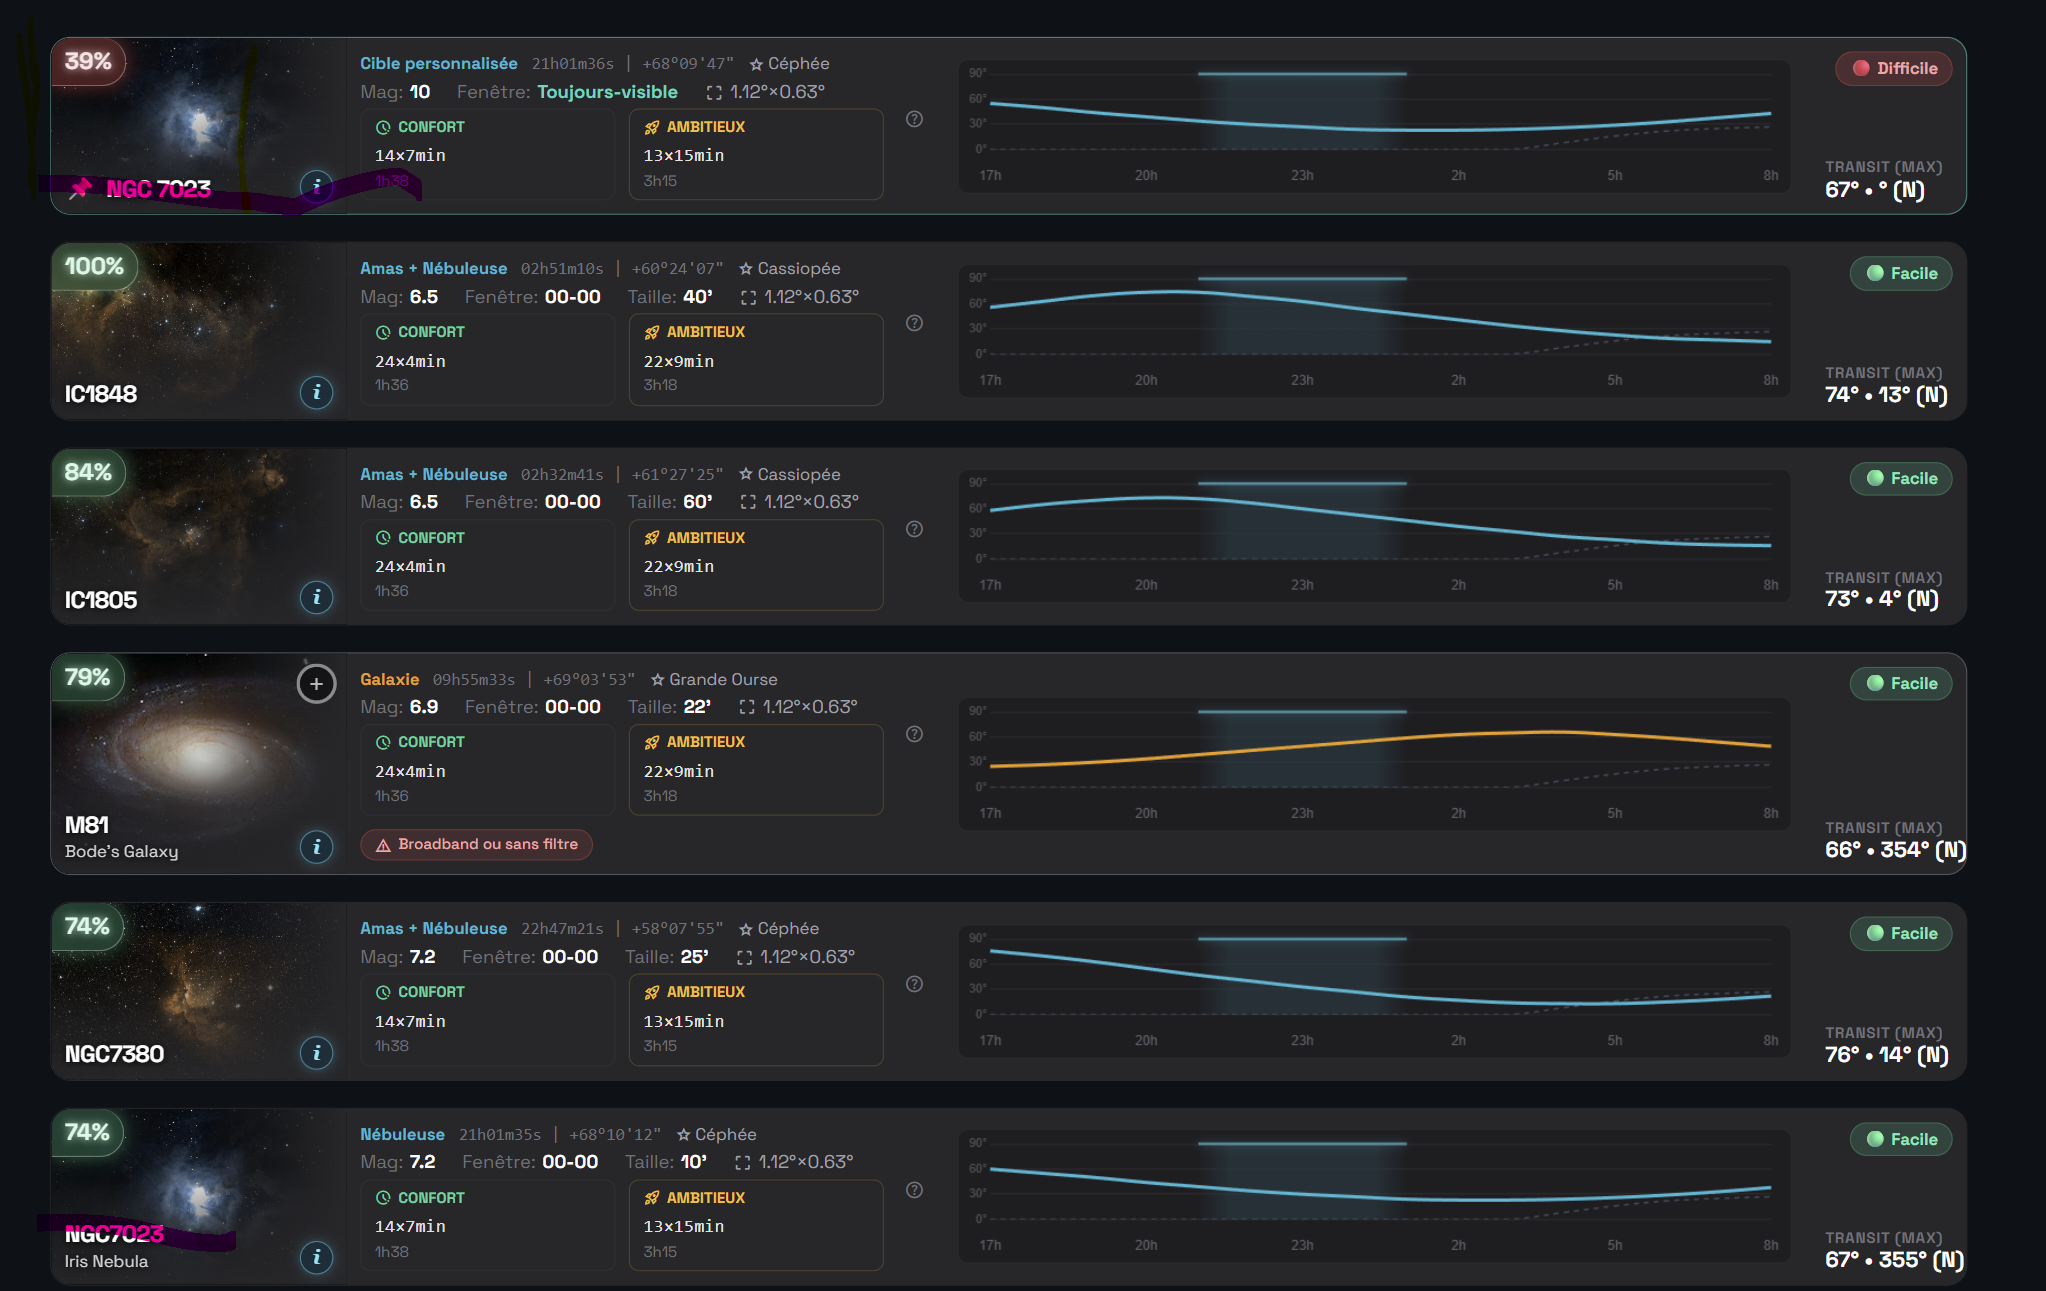Screen dimensions: 2046x1291
Task: Select CONFORT plan for IC1848
Action: click(x=487, y=359)
